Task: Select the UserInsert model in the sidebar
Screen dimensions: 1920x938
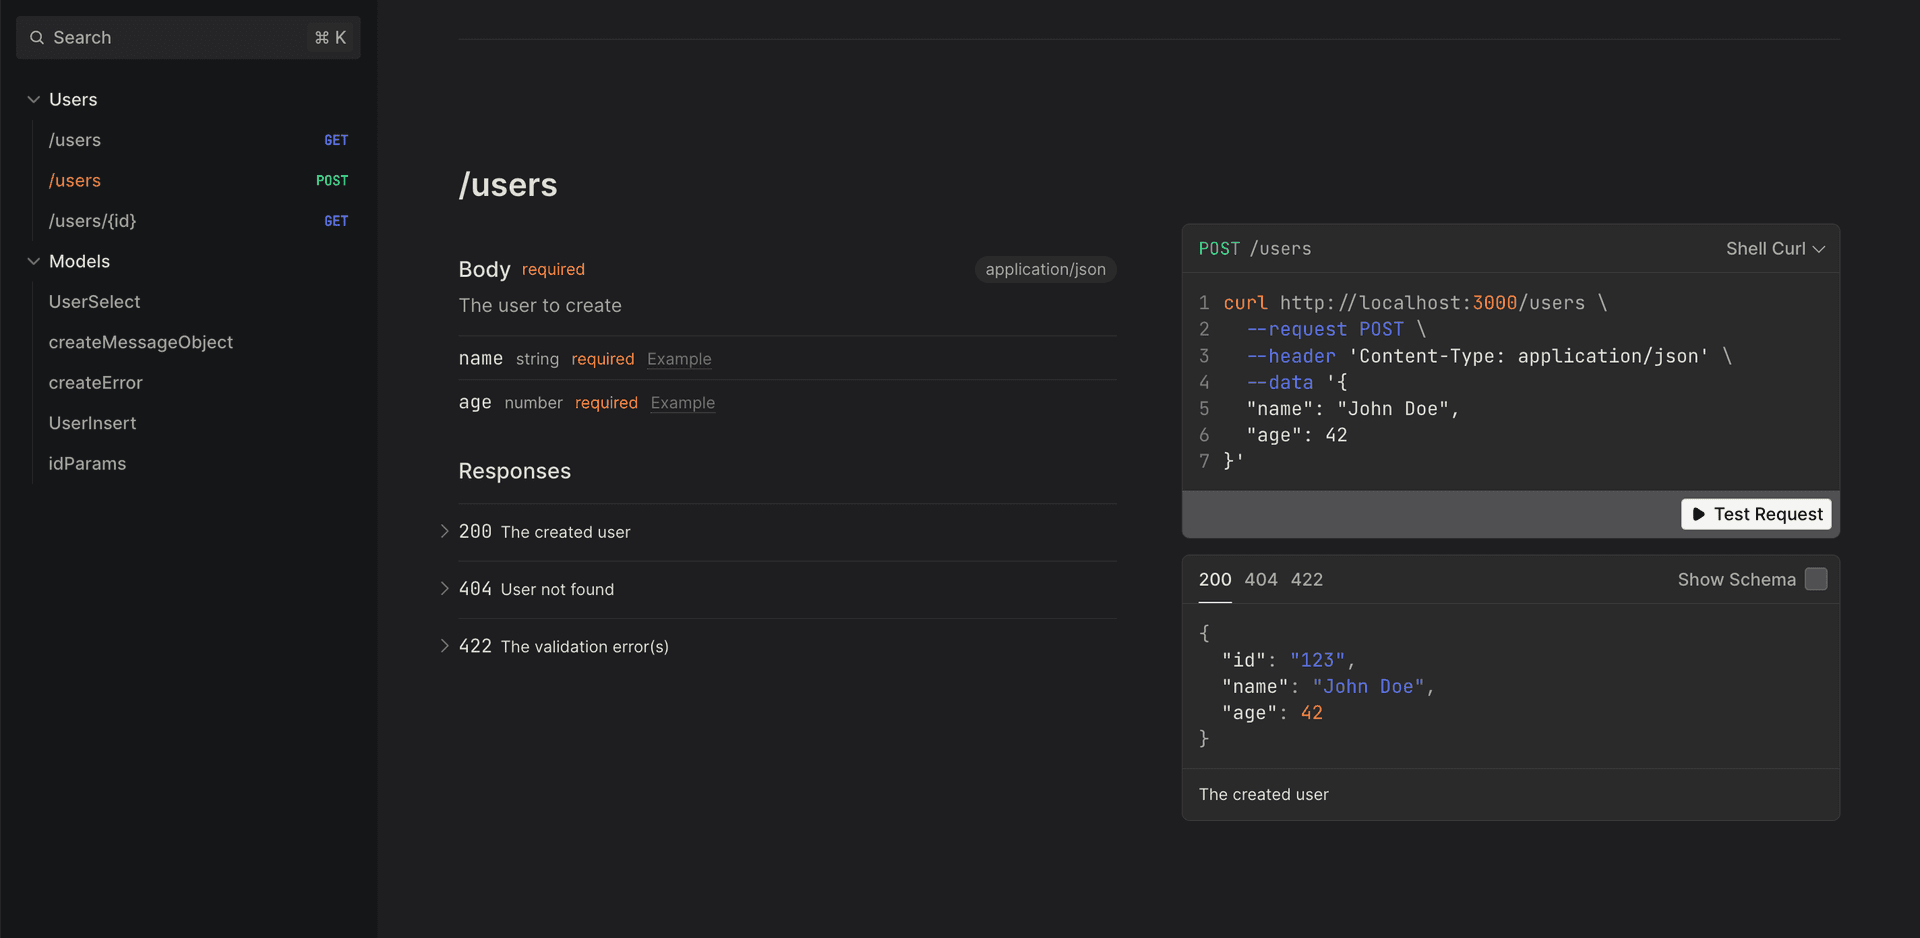Action: click(92, 422)
